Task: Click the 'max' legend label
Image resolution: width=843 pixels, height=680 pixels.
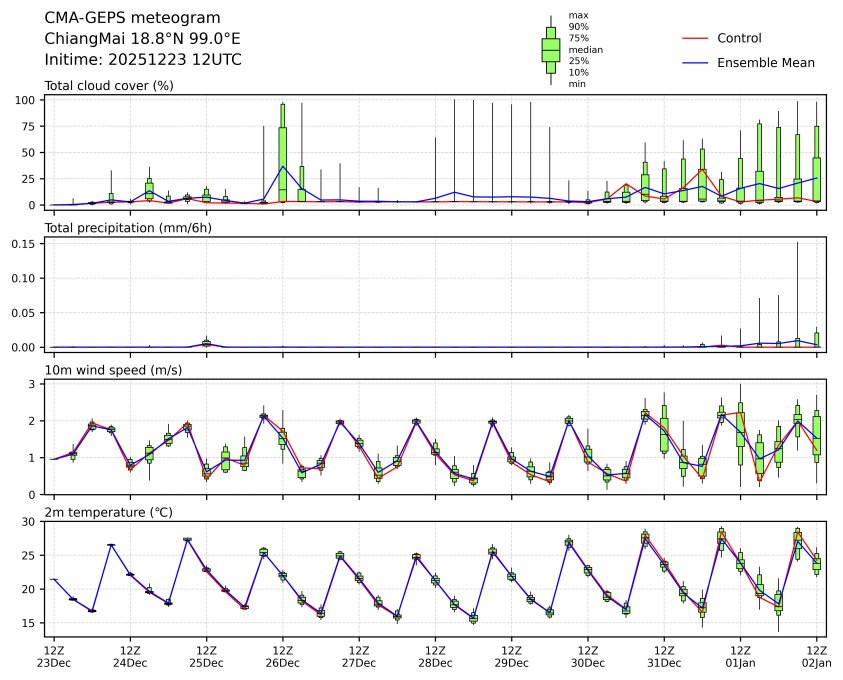Action: [x=578, y=16]
